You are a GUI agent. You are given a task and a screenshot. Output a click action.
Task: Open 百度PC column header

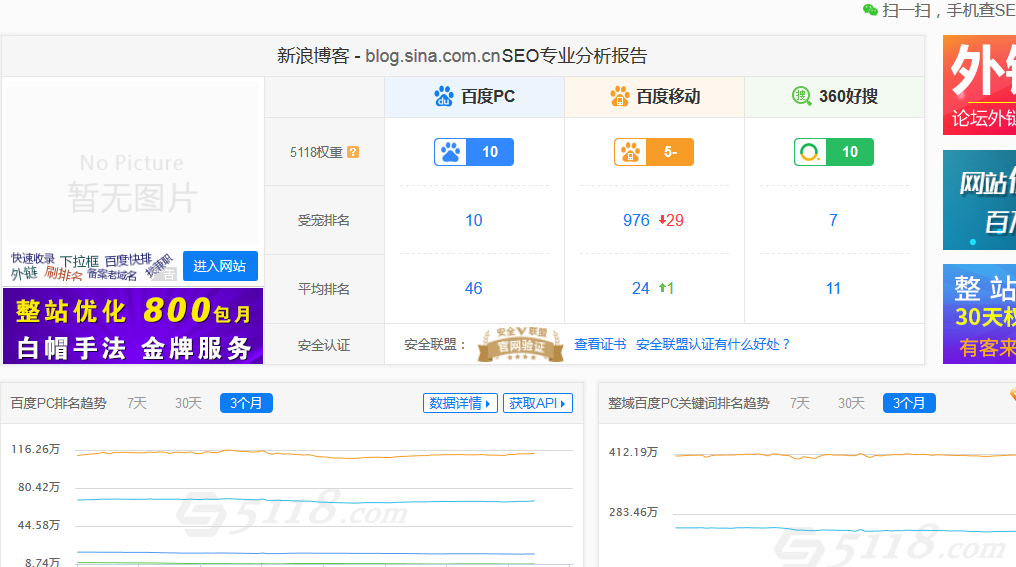tap(474, 97)
